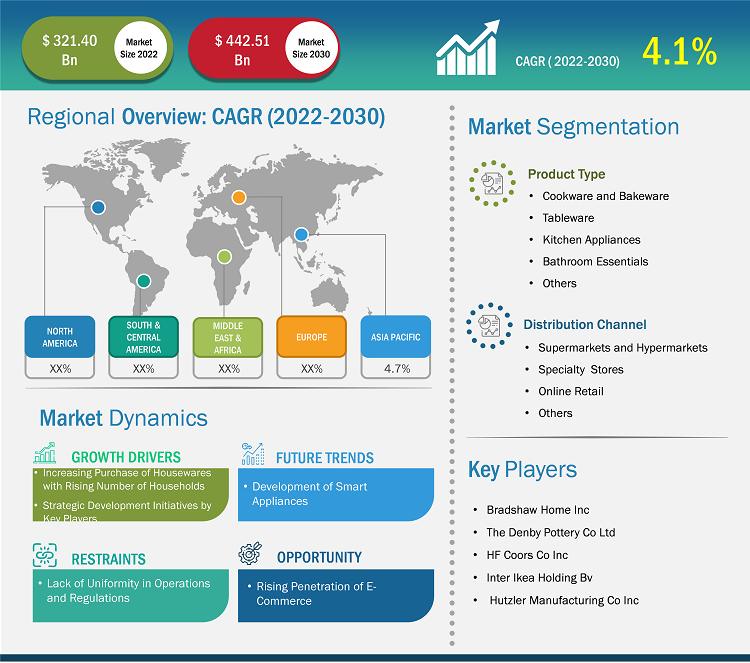Select the Asia Pacific region box
Screen dimensions: 750x663
(x=397, y=337)
